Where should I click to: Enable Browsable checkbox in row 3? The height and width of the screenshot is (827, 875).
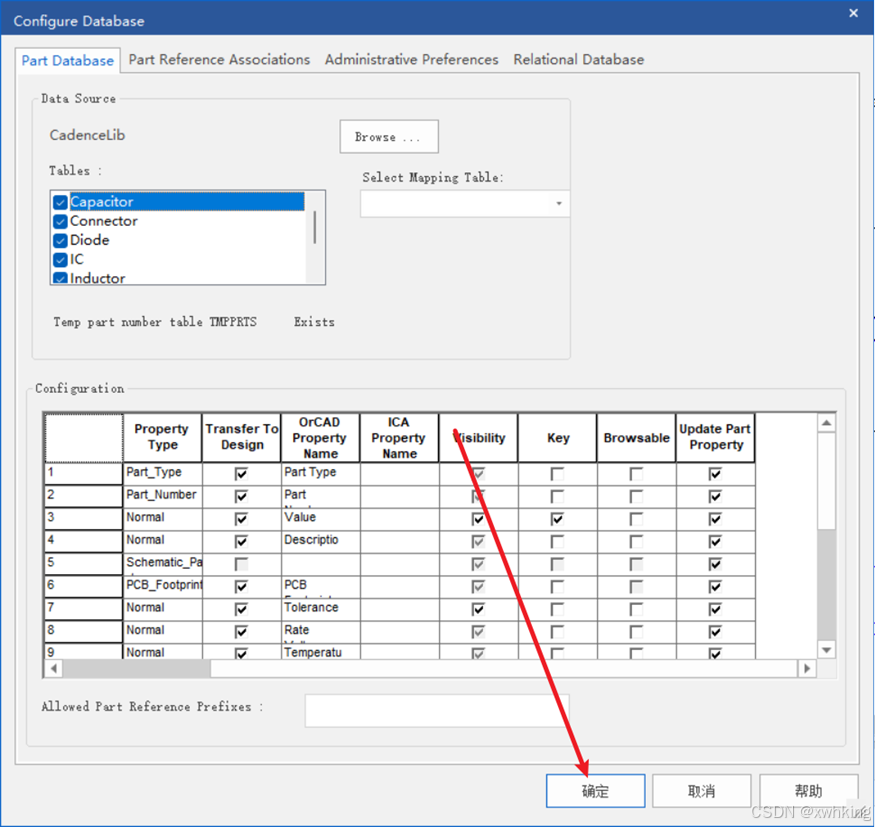(636, 519)
